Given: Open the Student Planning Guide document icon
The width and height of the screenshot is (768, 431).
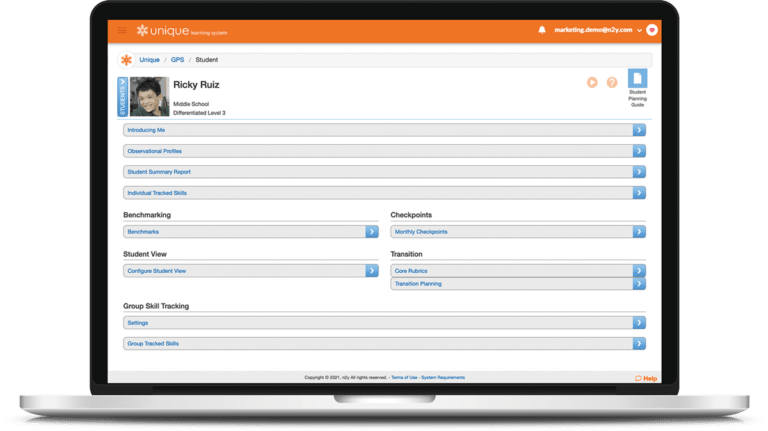Looking at the screenshot, I should [x=637, y=79].
